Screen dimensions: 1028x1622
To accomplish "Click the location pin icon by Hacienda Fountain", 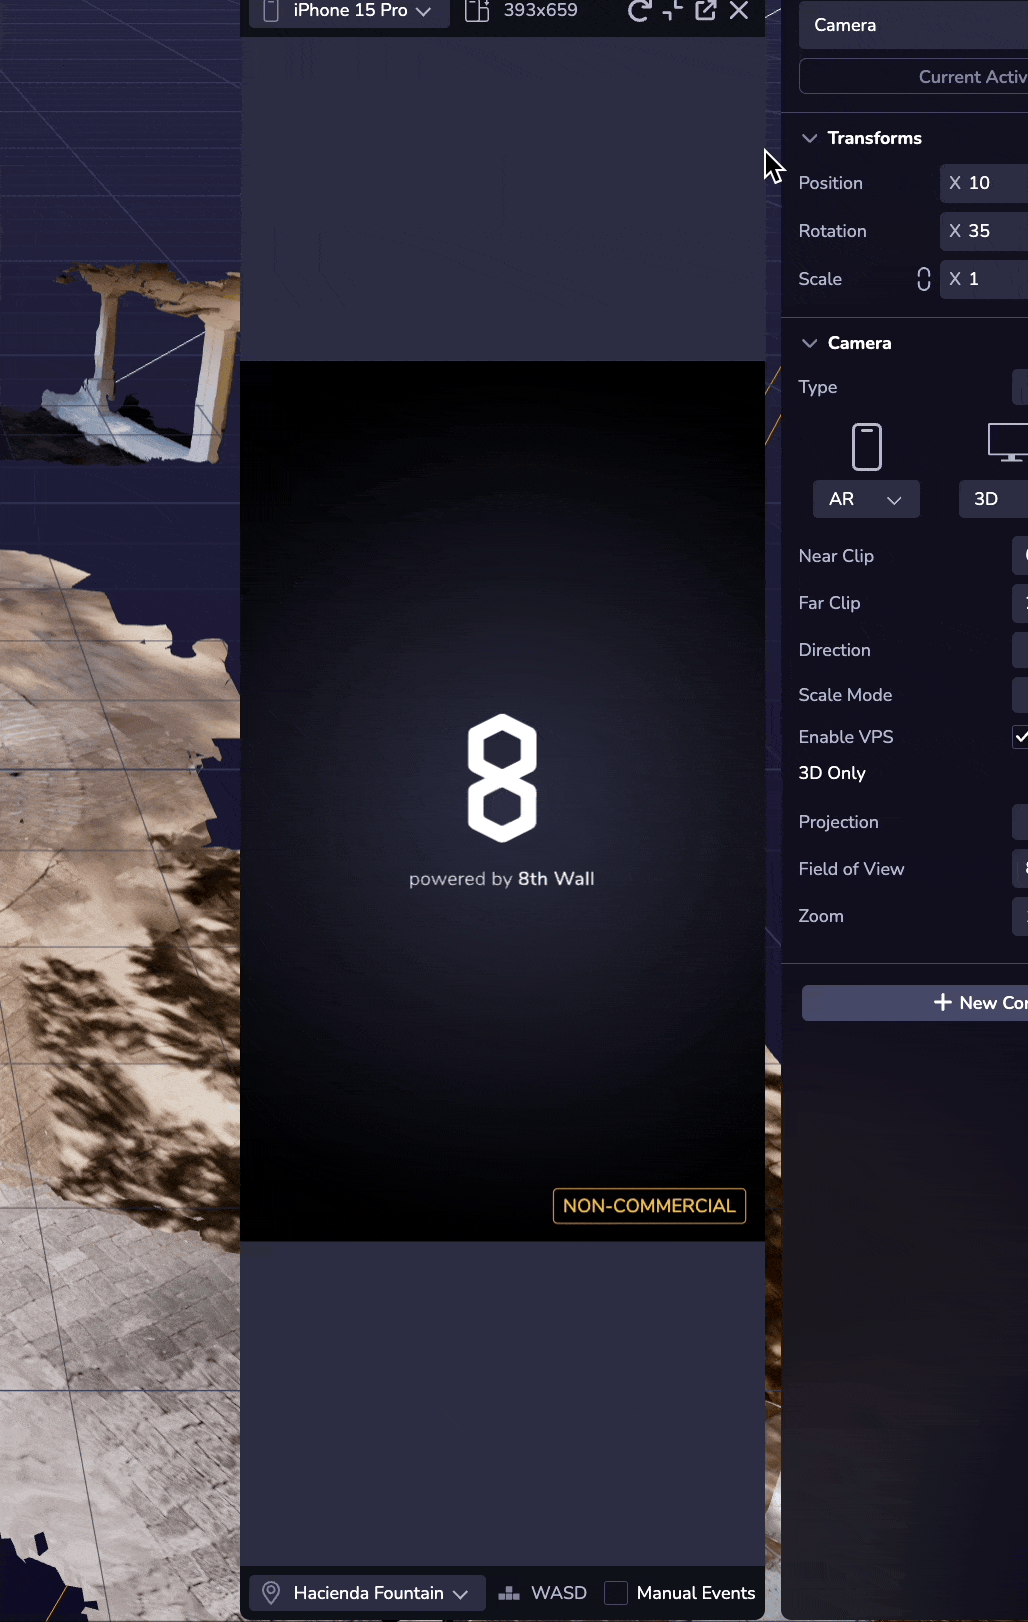I will pyautogui.click(x=270, y=1593).
